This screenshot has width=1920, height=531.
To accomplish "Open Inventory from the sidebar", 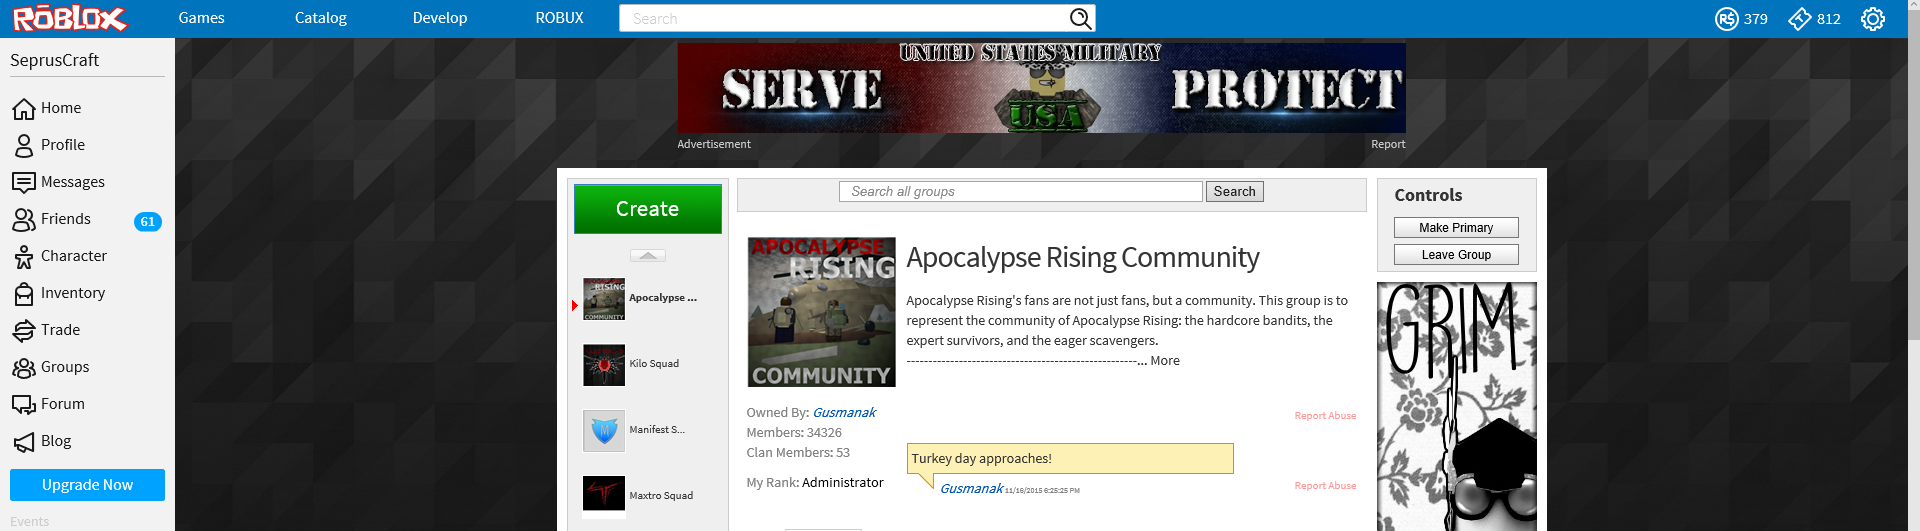I will [x=72, y=293].
